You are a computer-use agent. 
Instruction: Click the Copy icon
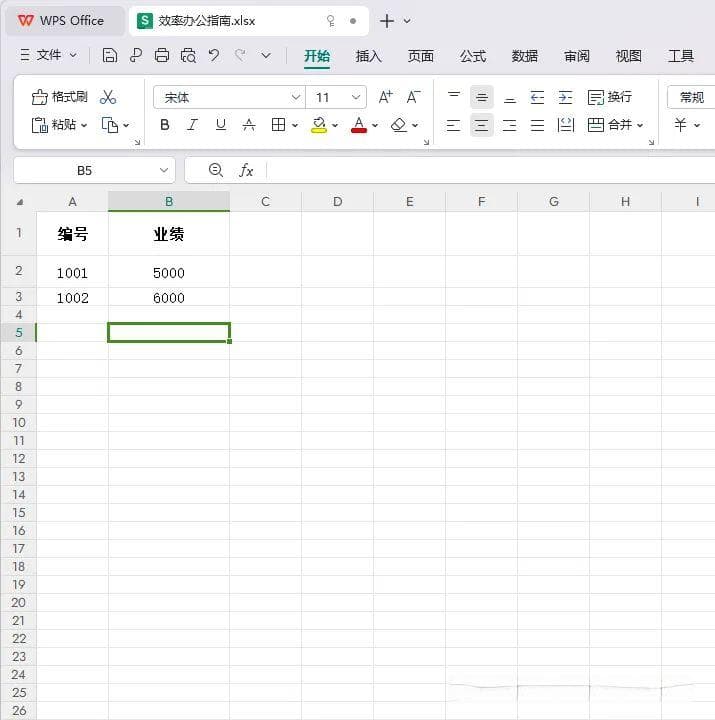point(110,125)
